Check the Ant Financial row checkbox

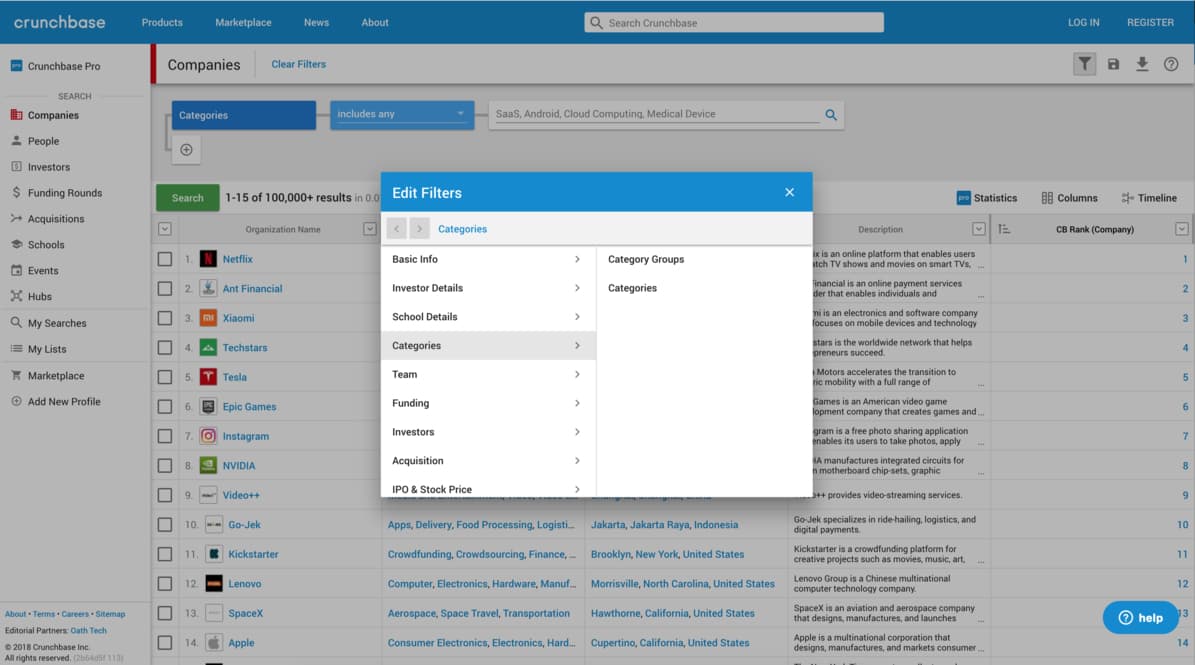tap(165, 289)
